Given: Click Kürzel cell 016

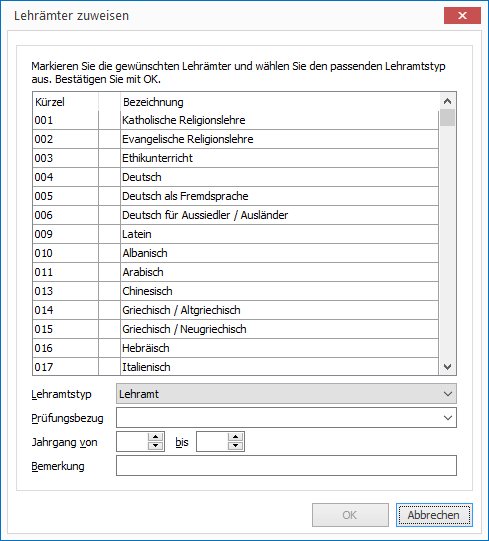Looking at the screenshot, I should pos(66,348).
